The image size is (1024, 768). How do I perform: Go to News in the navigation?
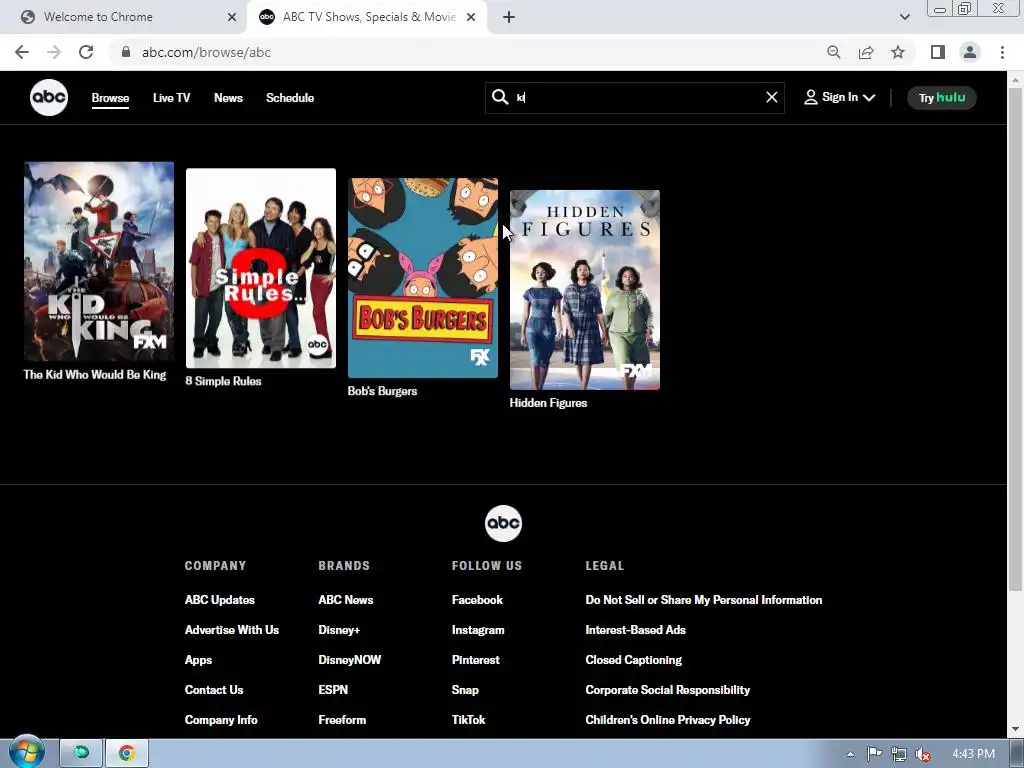[229, 98]
